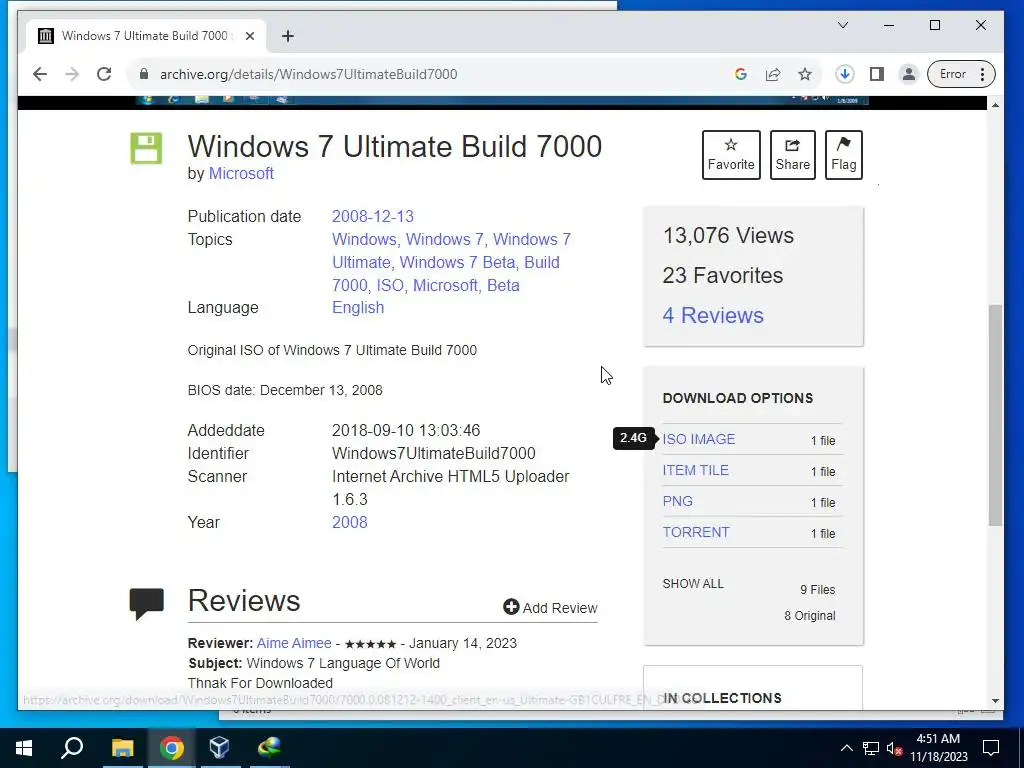The image size is (1024, 768).
Task: Select the Windows 7 Ultimate Build 7000 tab
Action: (x=147, y=36)
